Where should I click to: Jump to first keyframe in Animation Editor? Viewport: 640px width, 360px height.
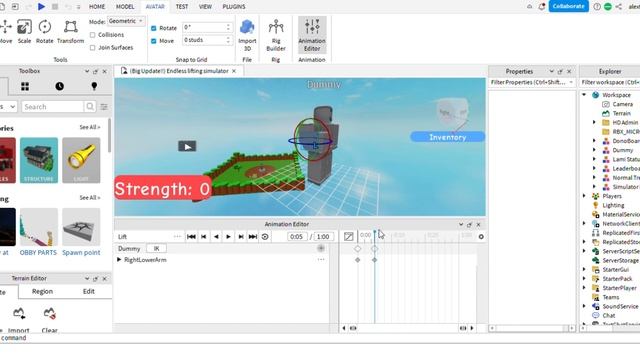(x=191, y=237)
